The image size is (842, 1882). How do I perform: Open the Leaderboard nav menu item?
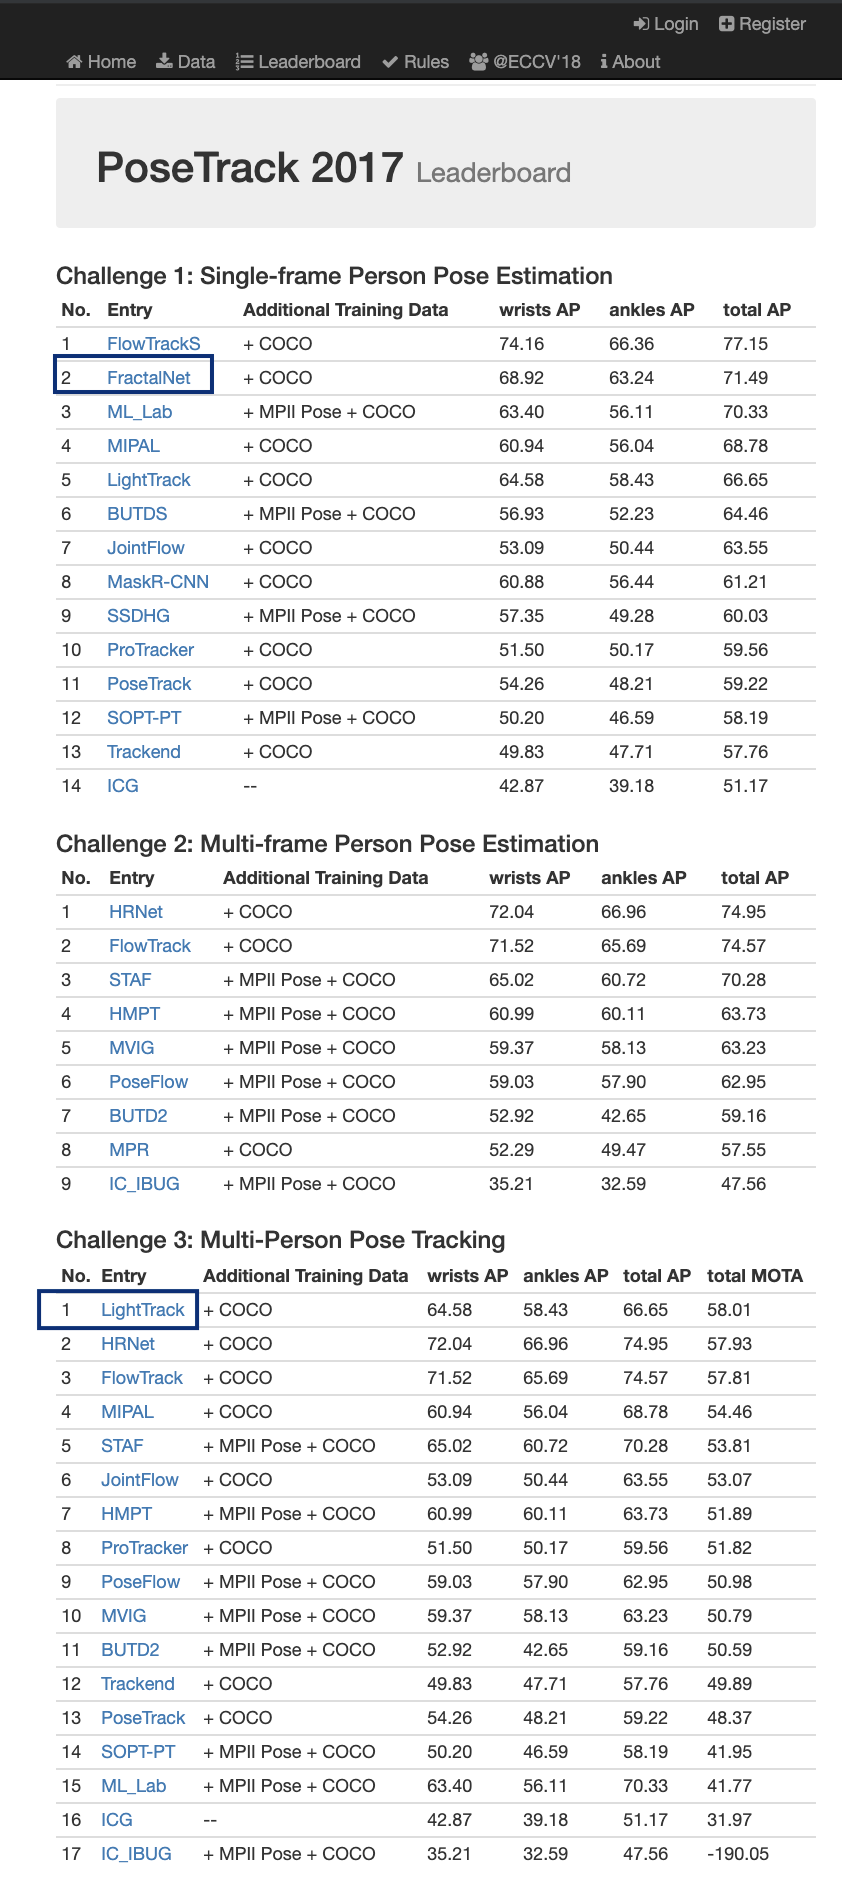(309, 62)
